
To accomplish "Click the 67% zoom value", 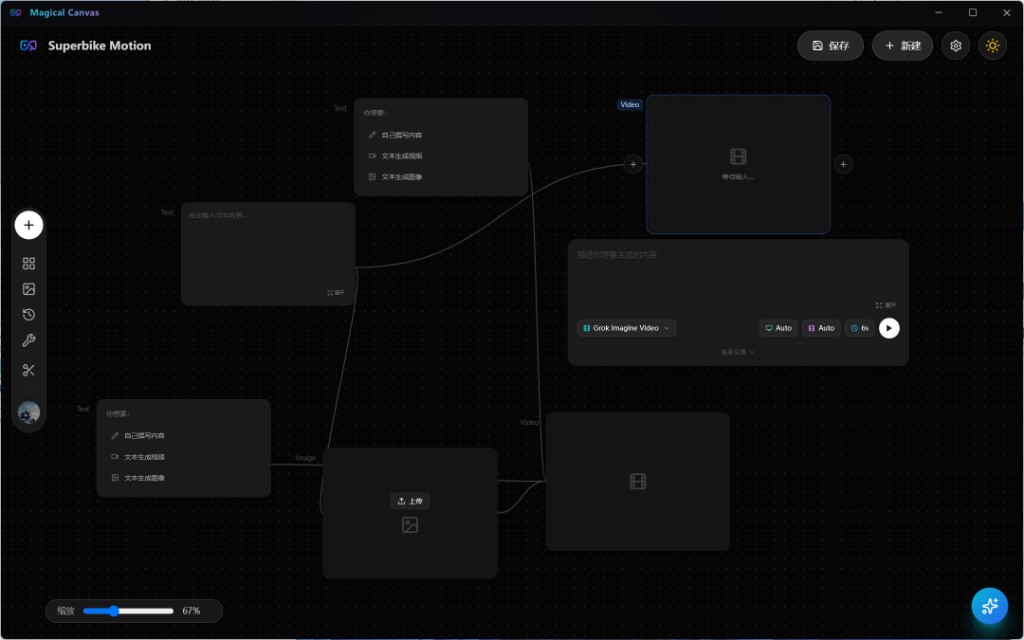I will (x=191, y=611).
